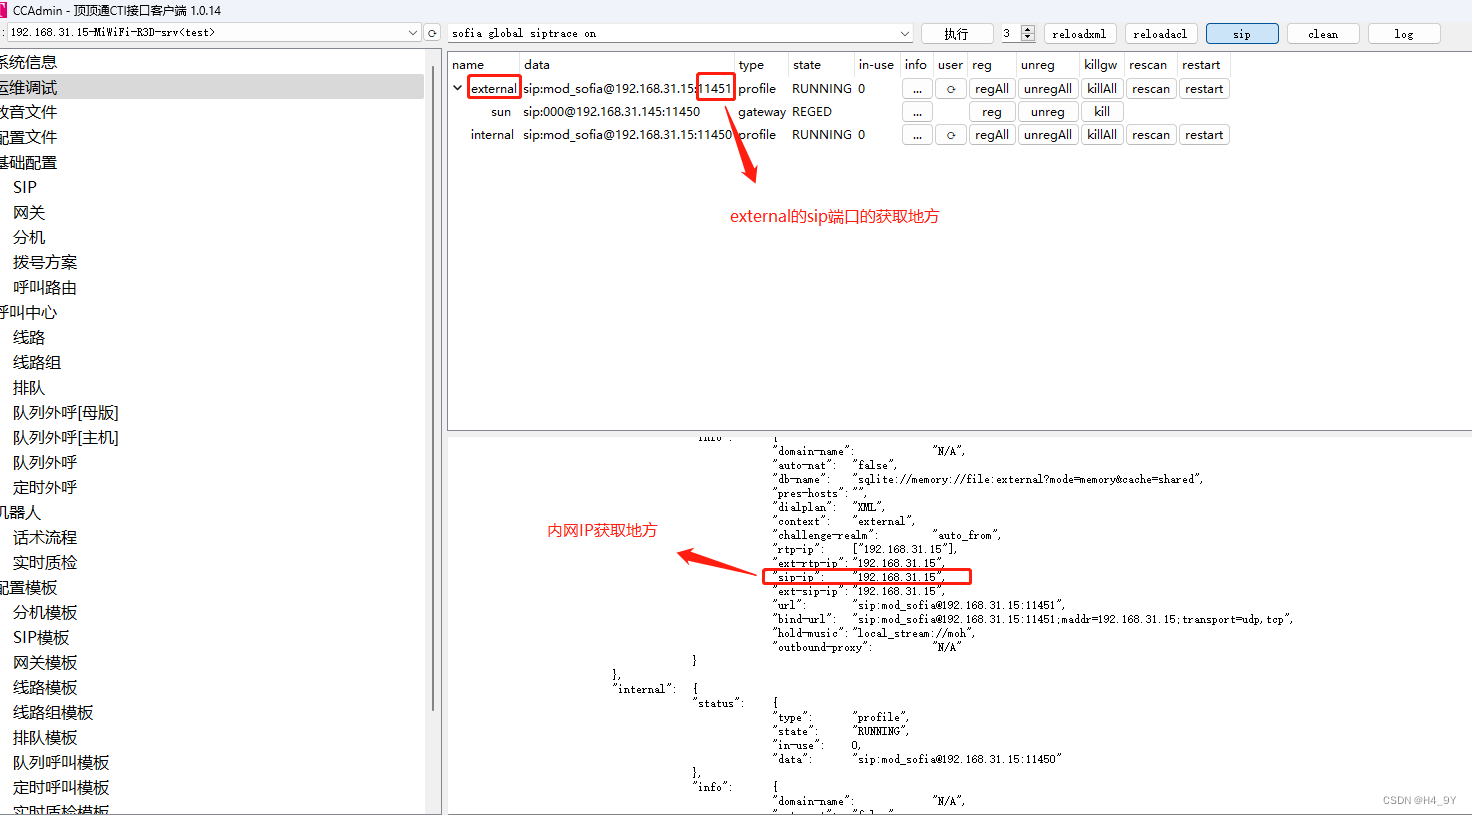Select the log toolbar button
This screenshot has width=1472, height=815.
[x=1404, y=33]
